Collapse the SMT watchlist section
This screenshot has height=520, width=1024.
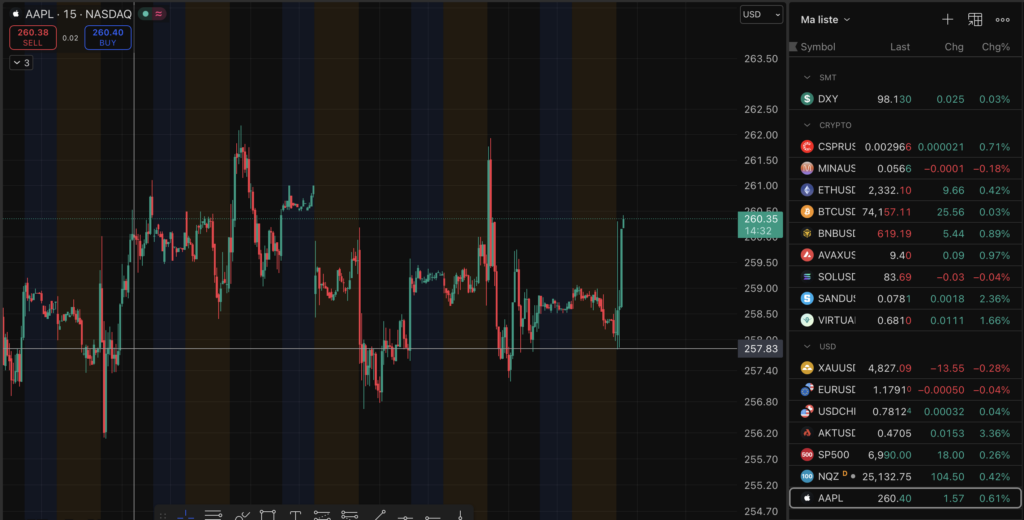pyautogui.click(x=808, y=77)
